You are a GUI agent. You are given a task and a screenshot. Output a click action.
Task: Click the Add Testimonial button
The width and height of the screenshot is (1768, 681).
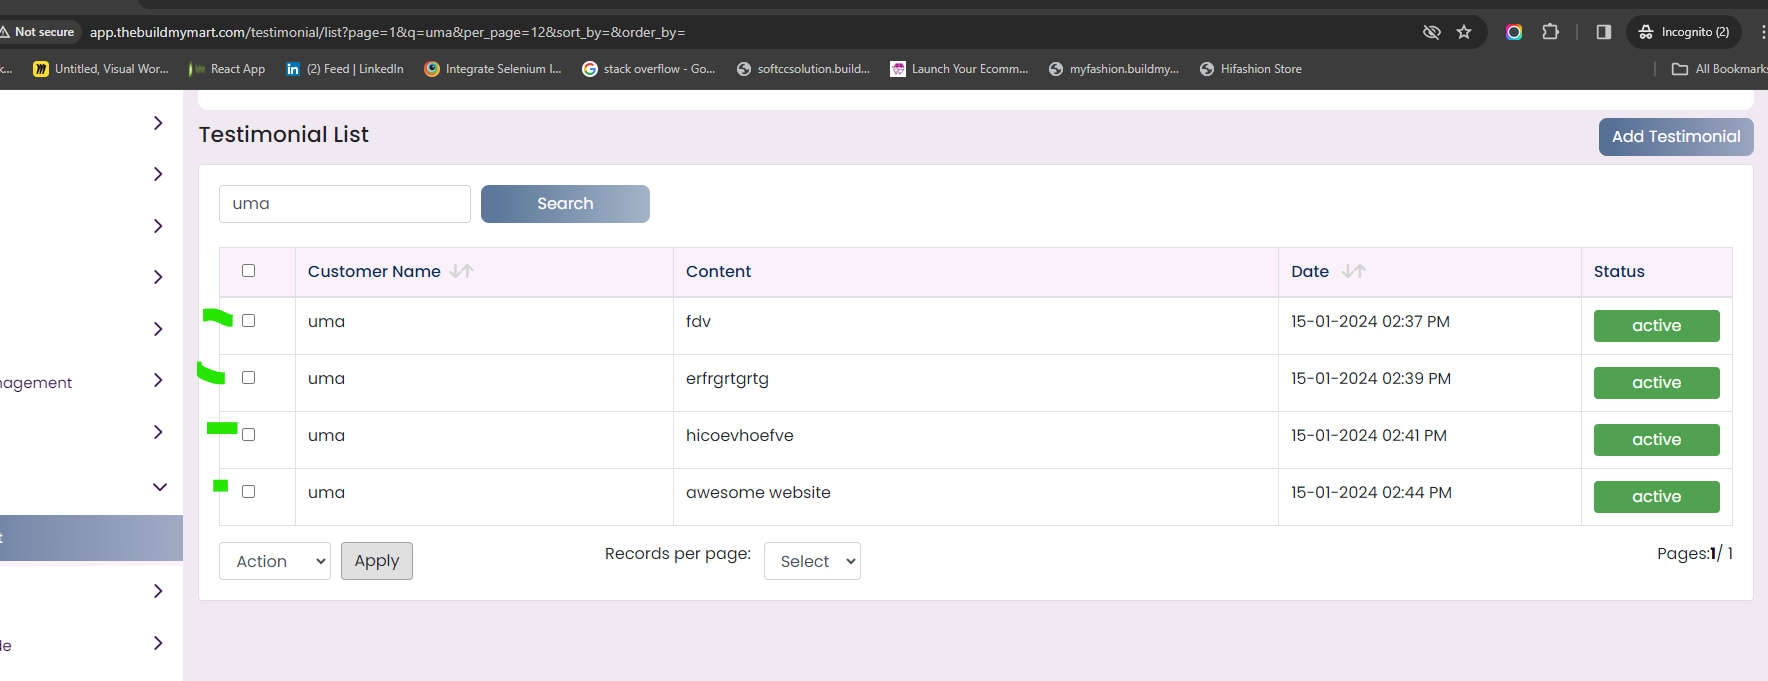point(1676,137)
